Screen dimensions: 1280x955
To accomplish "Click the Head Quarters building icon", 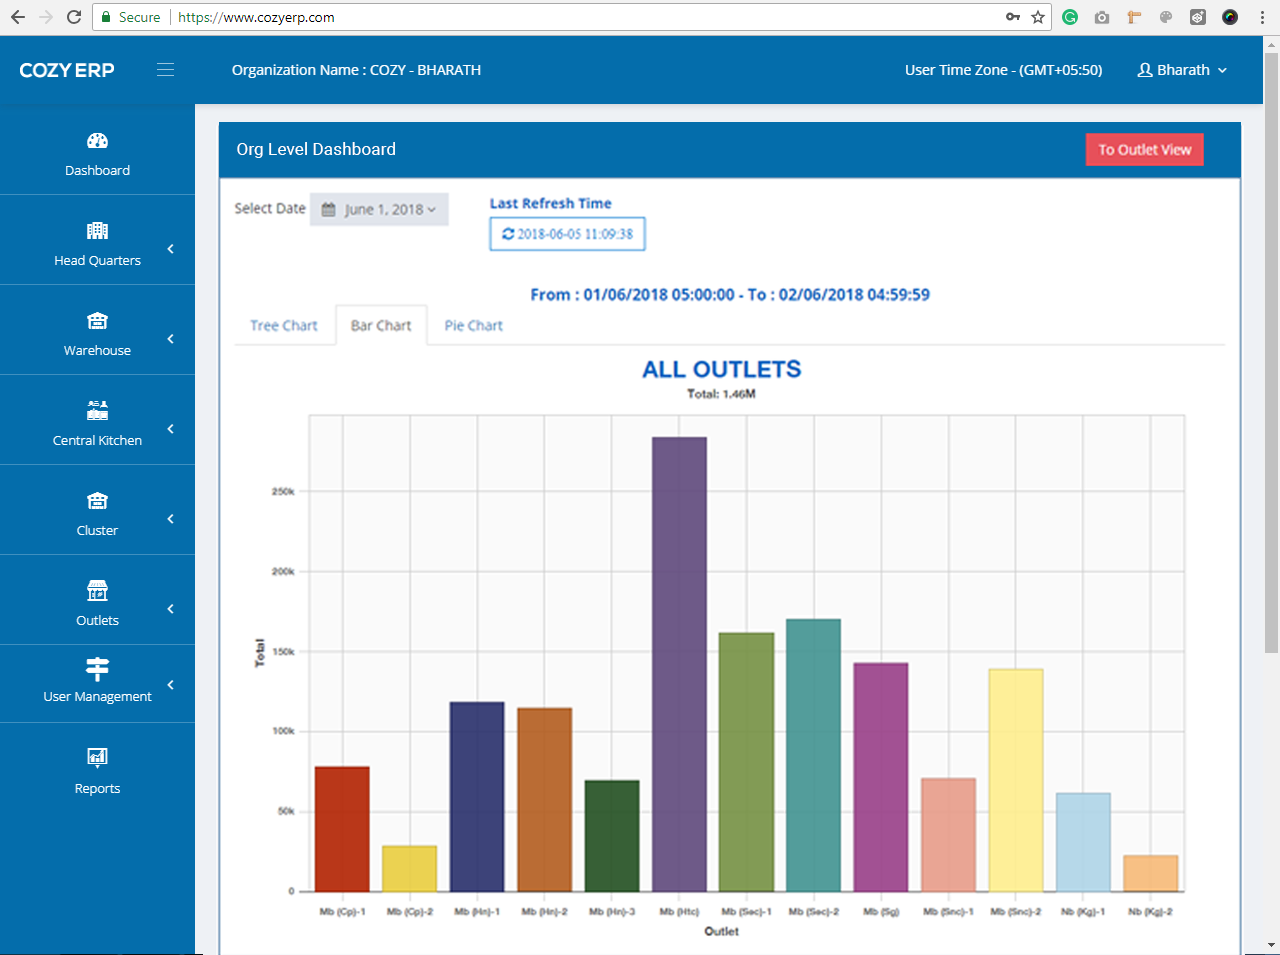I will point(97,231).
